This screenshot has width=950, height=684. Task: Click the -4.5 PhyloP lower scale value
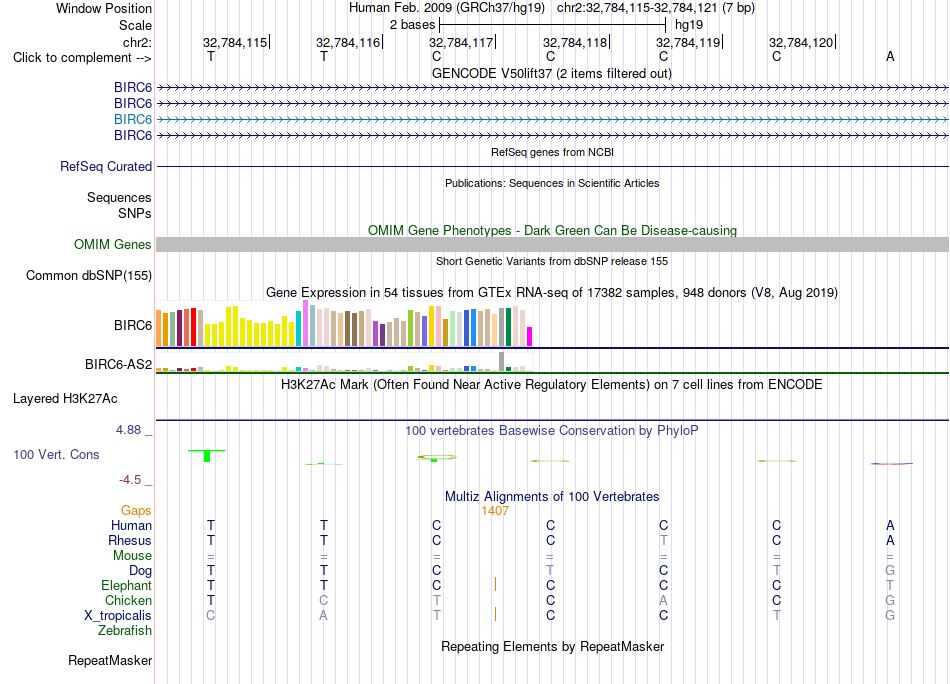click(x=130, y=480)
